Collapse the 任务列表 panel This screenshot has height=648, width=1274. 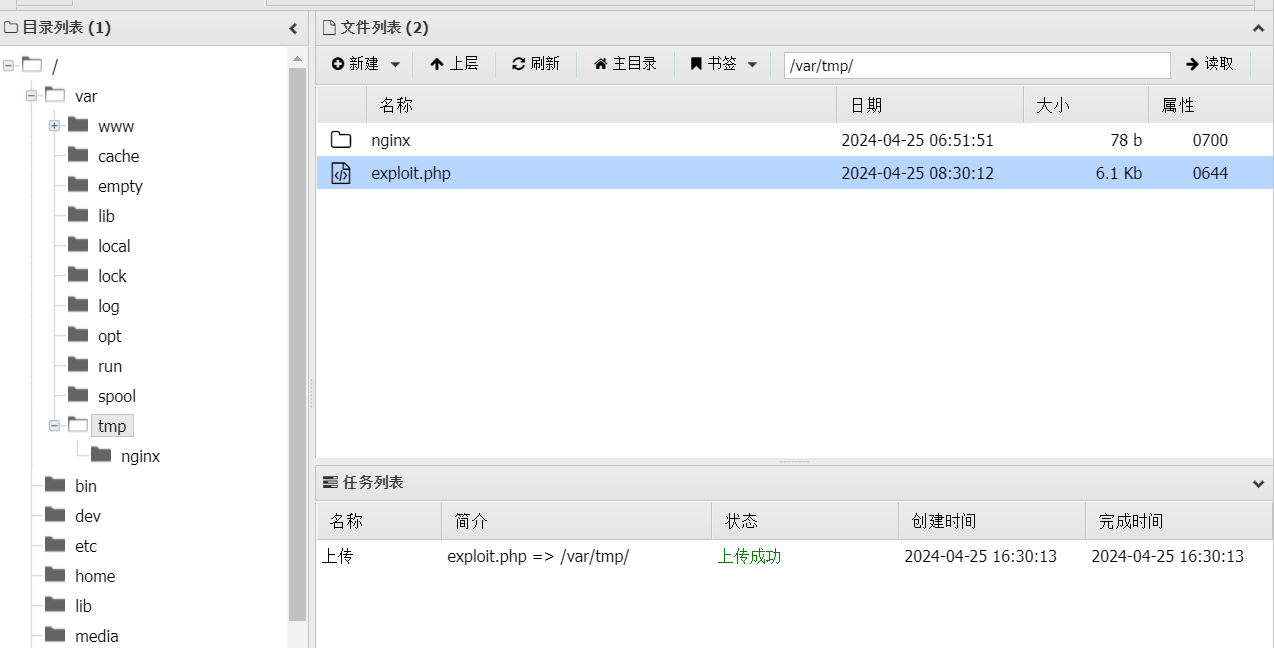(1258, 483)
